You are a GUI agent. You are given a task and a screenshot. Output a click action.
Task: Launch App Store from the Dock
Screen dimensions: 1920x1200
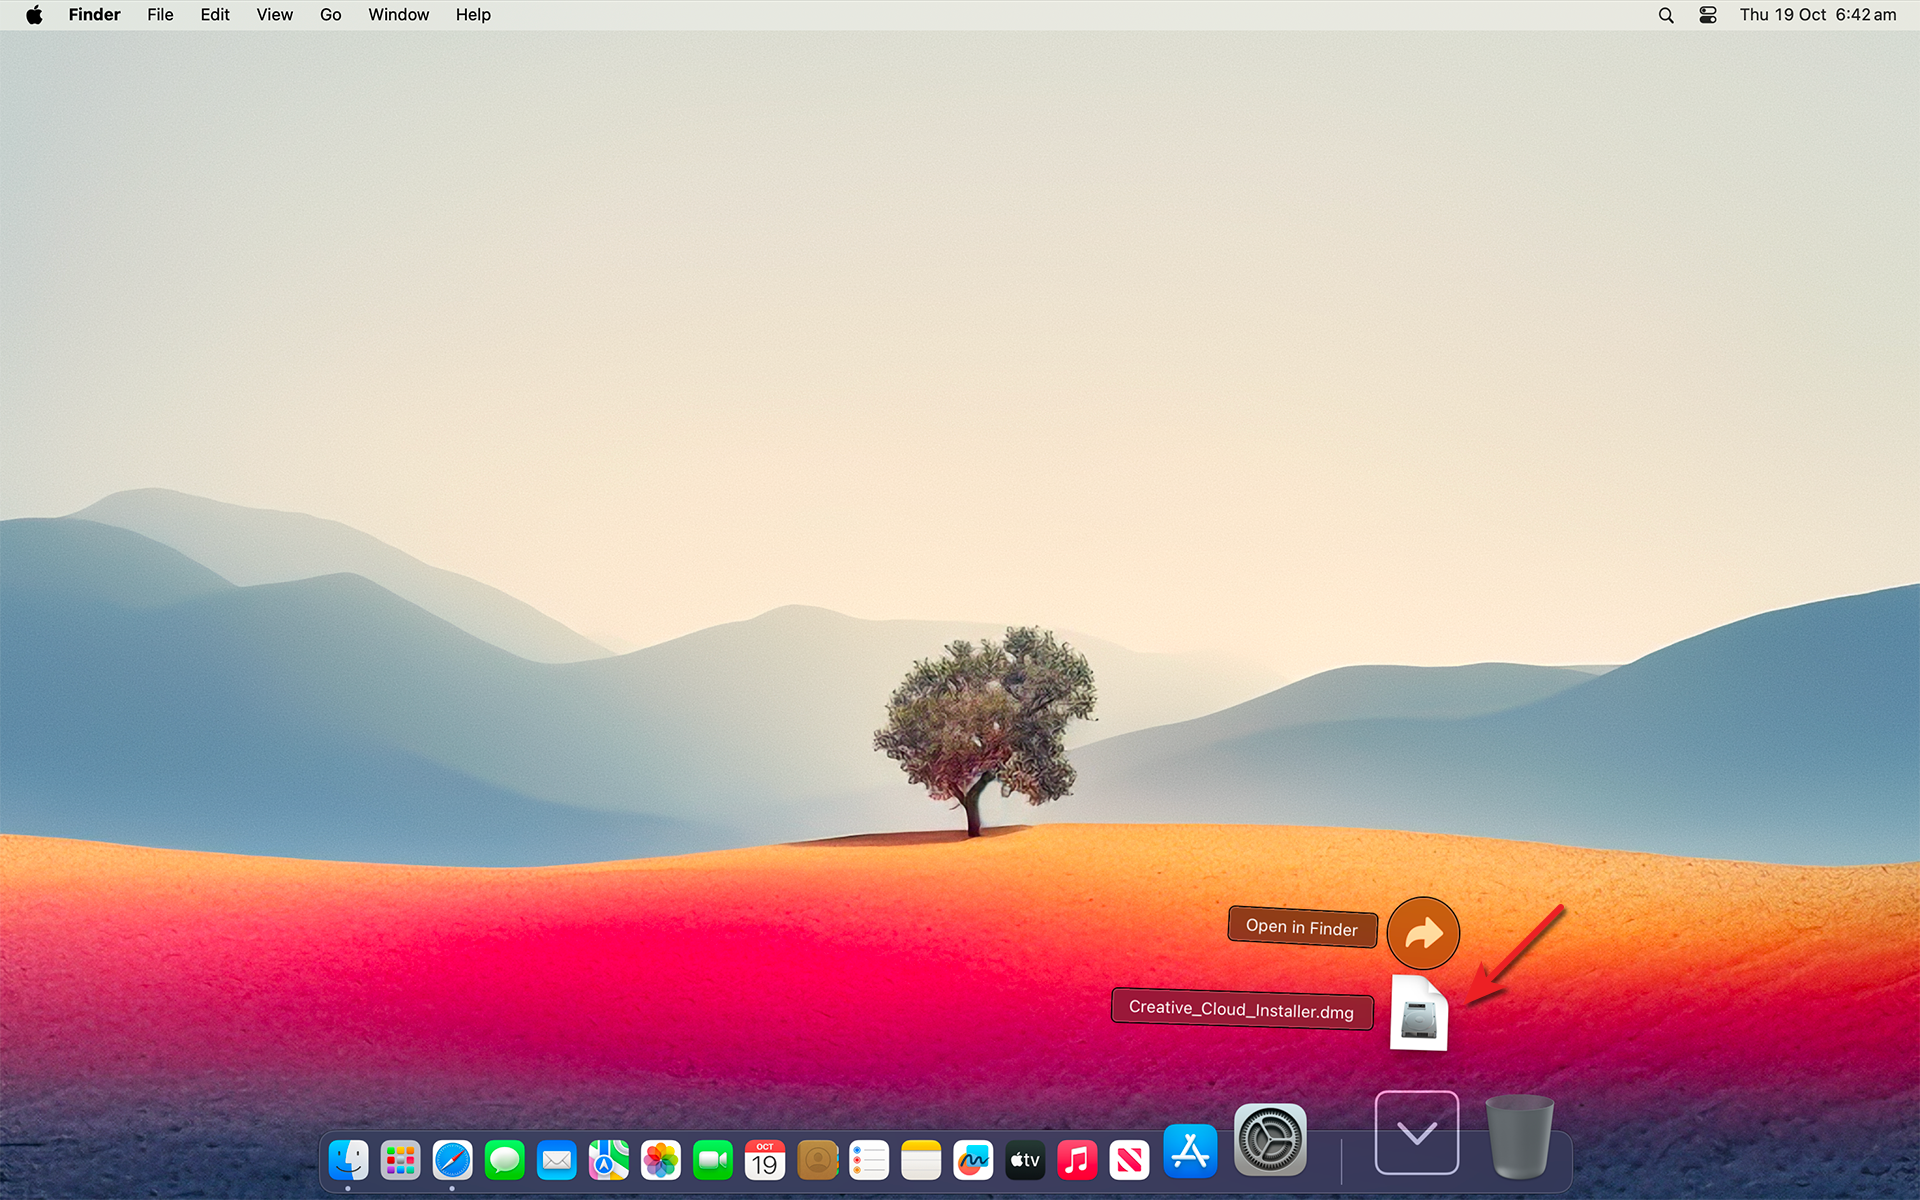point(1190,1151)
